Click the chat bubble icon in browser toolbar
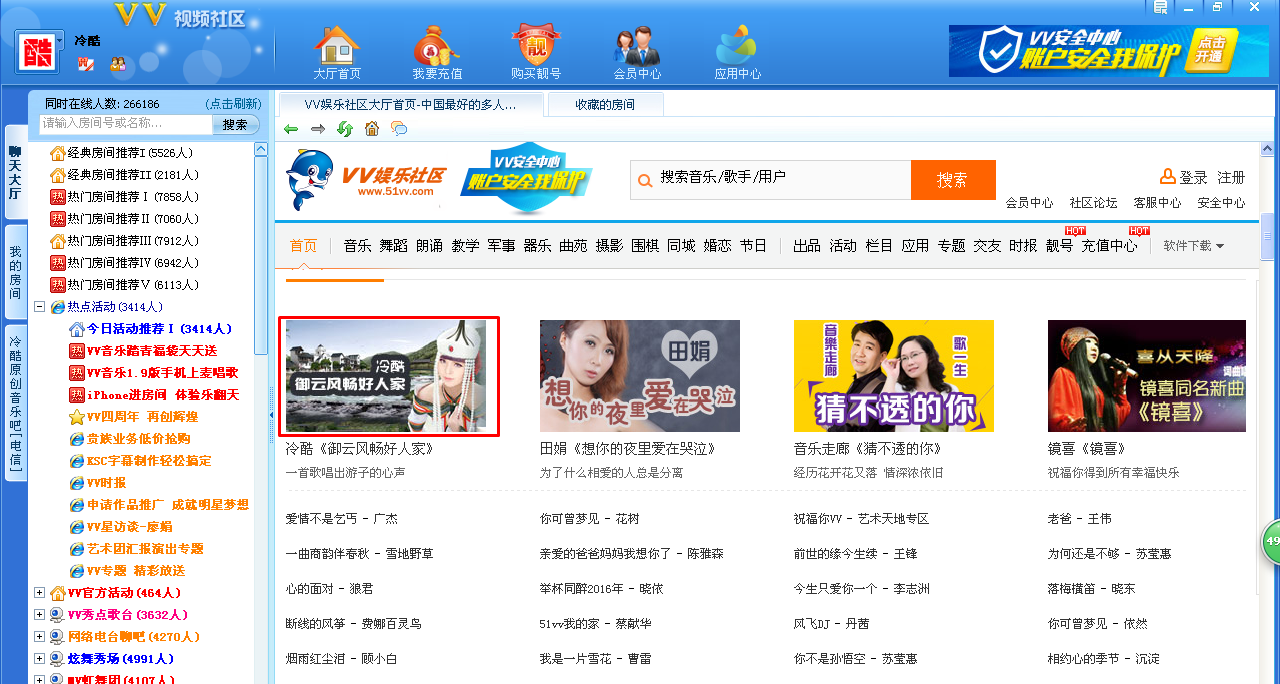1280x684 pixels. (399, 129)
